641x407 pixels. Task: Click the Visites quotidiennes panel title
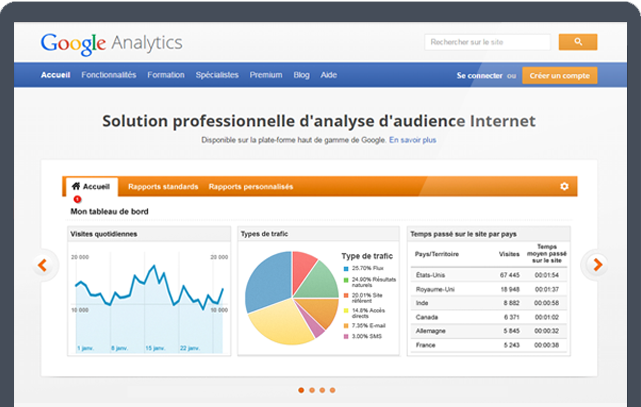click(x=104, y=234)
